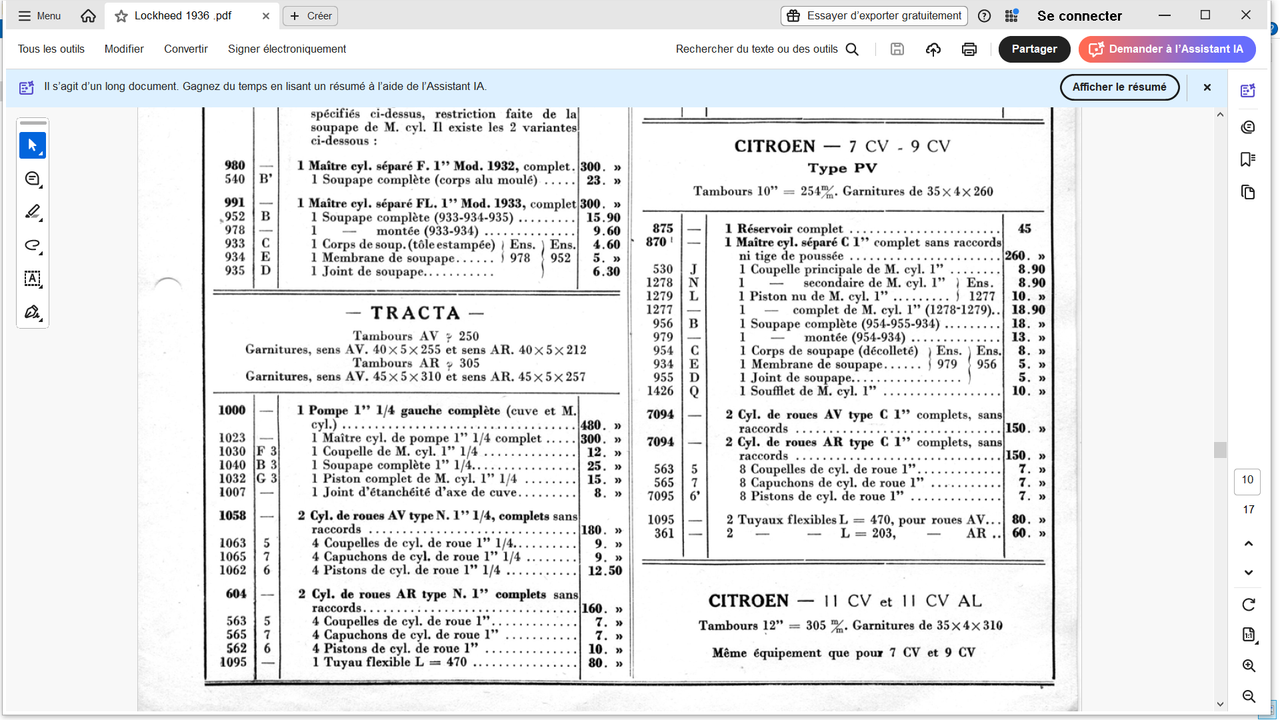This screenshot has width=1280, height=720.
Task: Click the scrollbar up arrow
Action: point(1219,113)
